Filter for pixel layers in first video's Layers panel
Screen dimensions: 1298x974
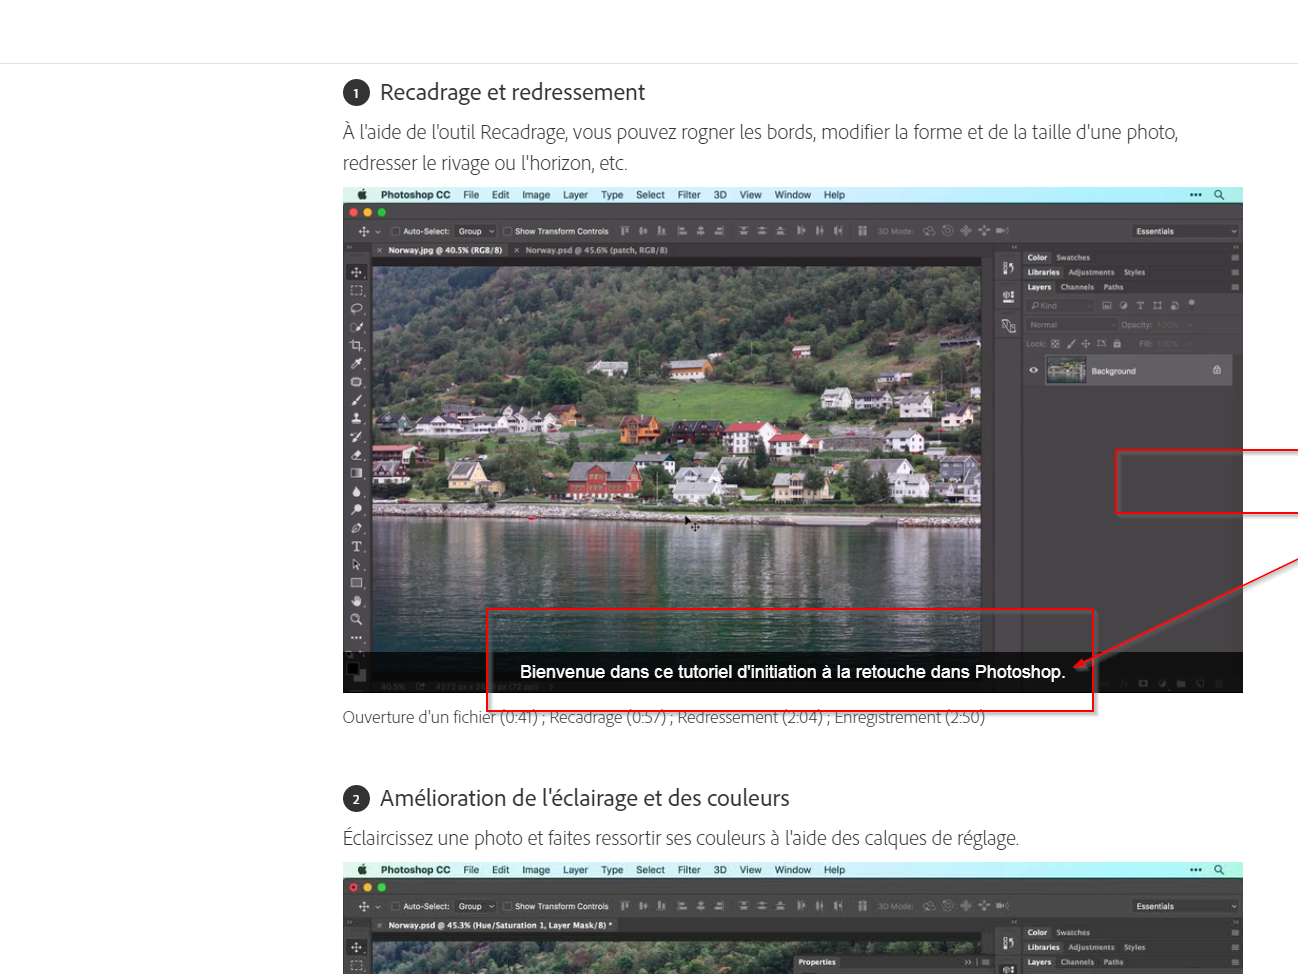[1107, 306]
